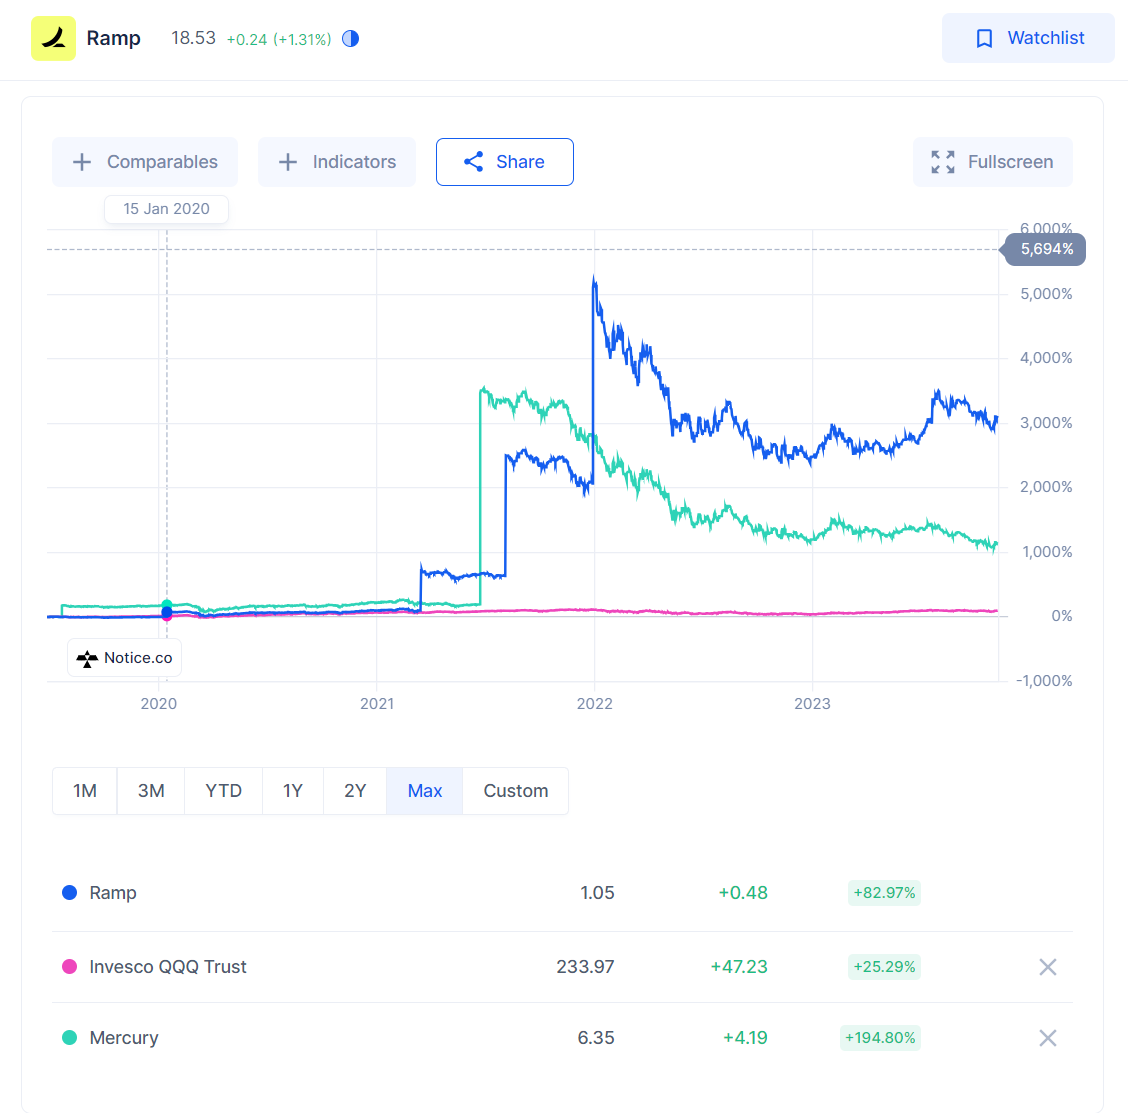Click the 2021 x-axis label

(x=377, y=703)
